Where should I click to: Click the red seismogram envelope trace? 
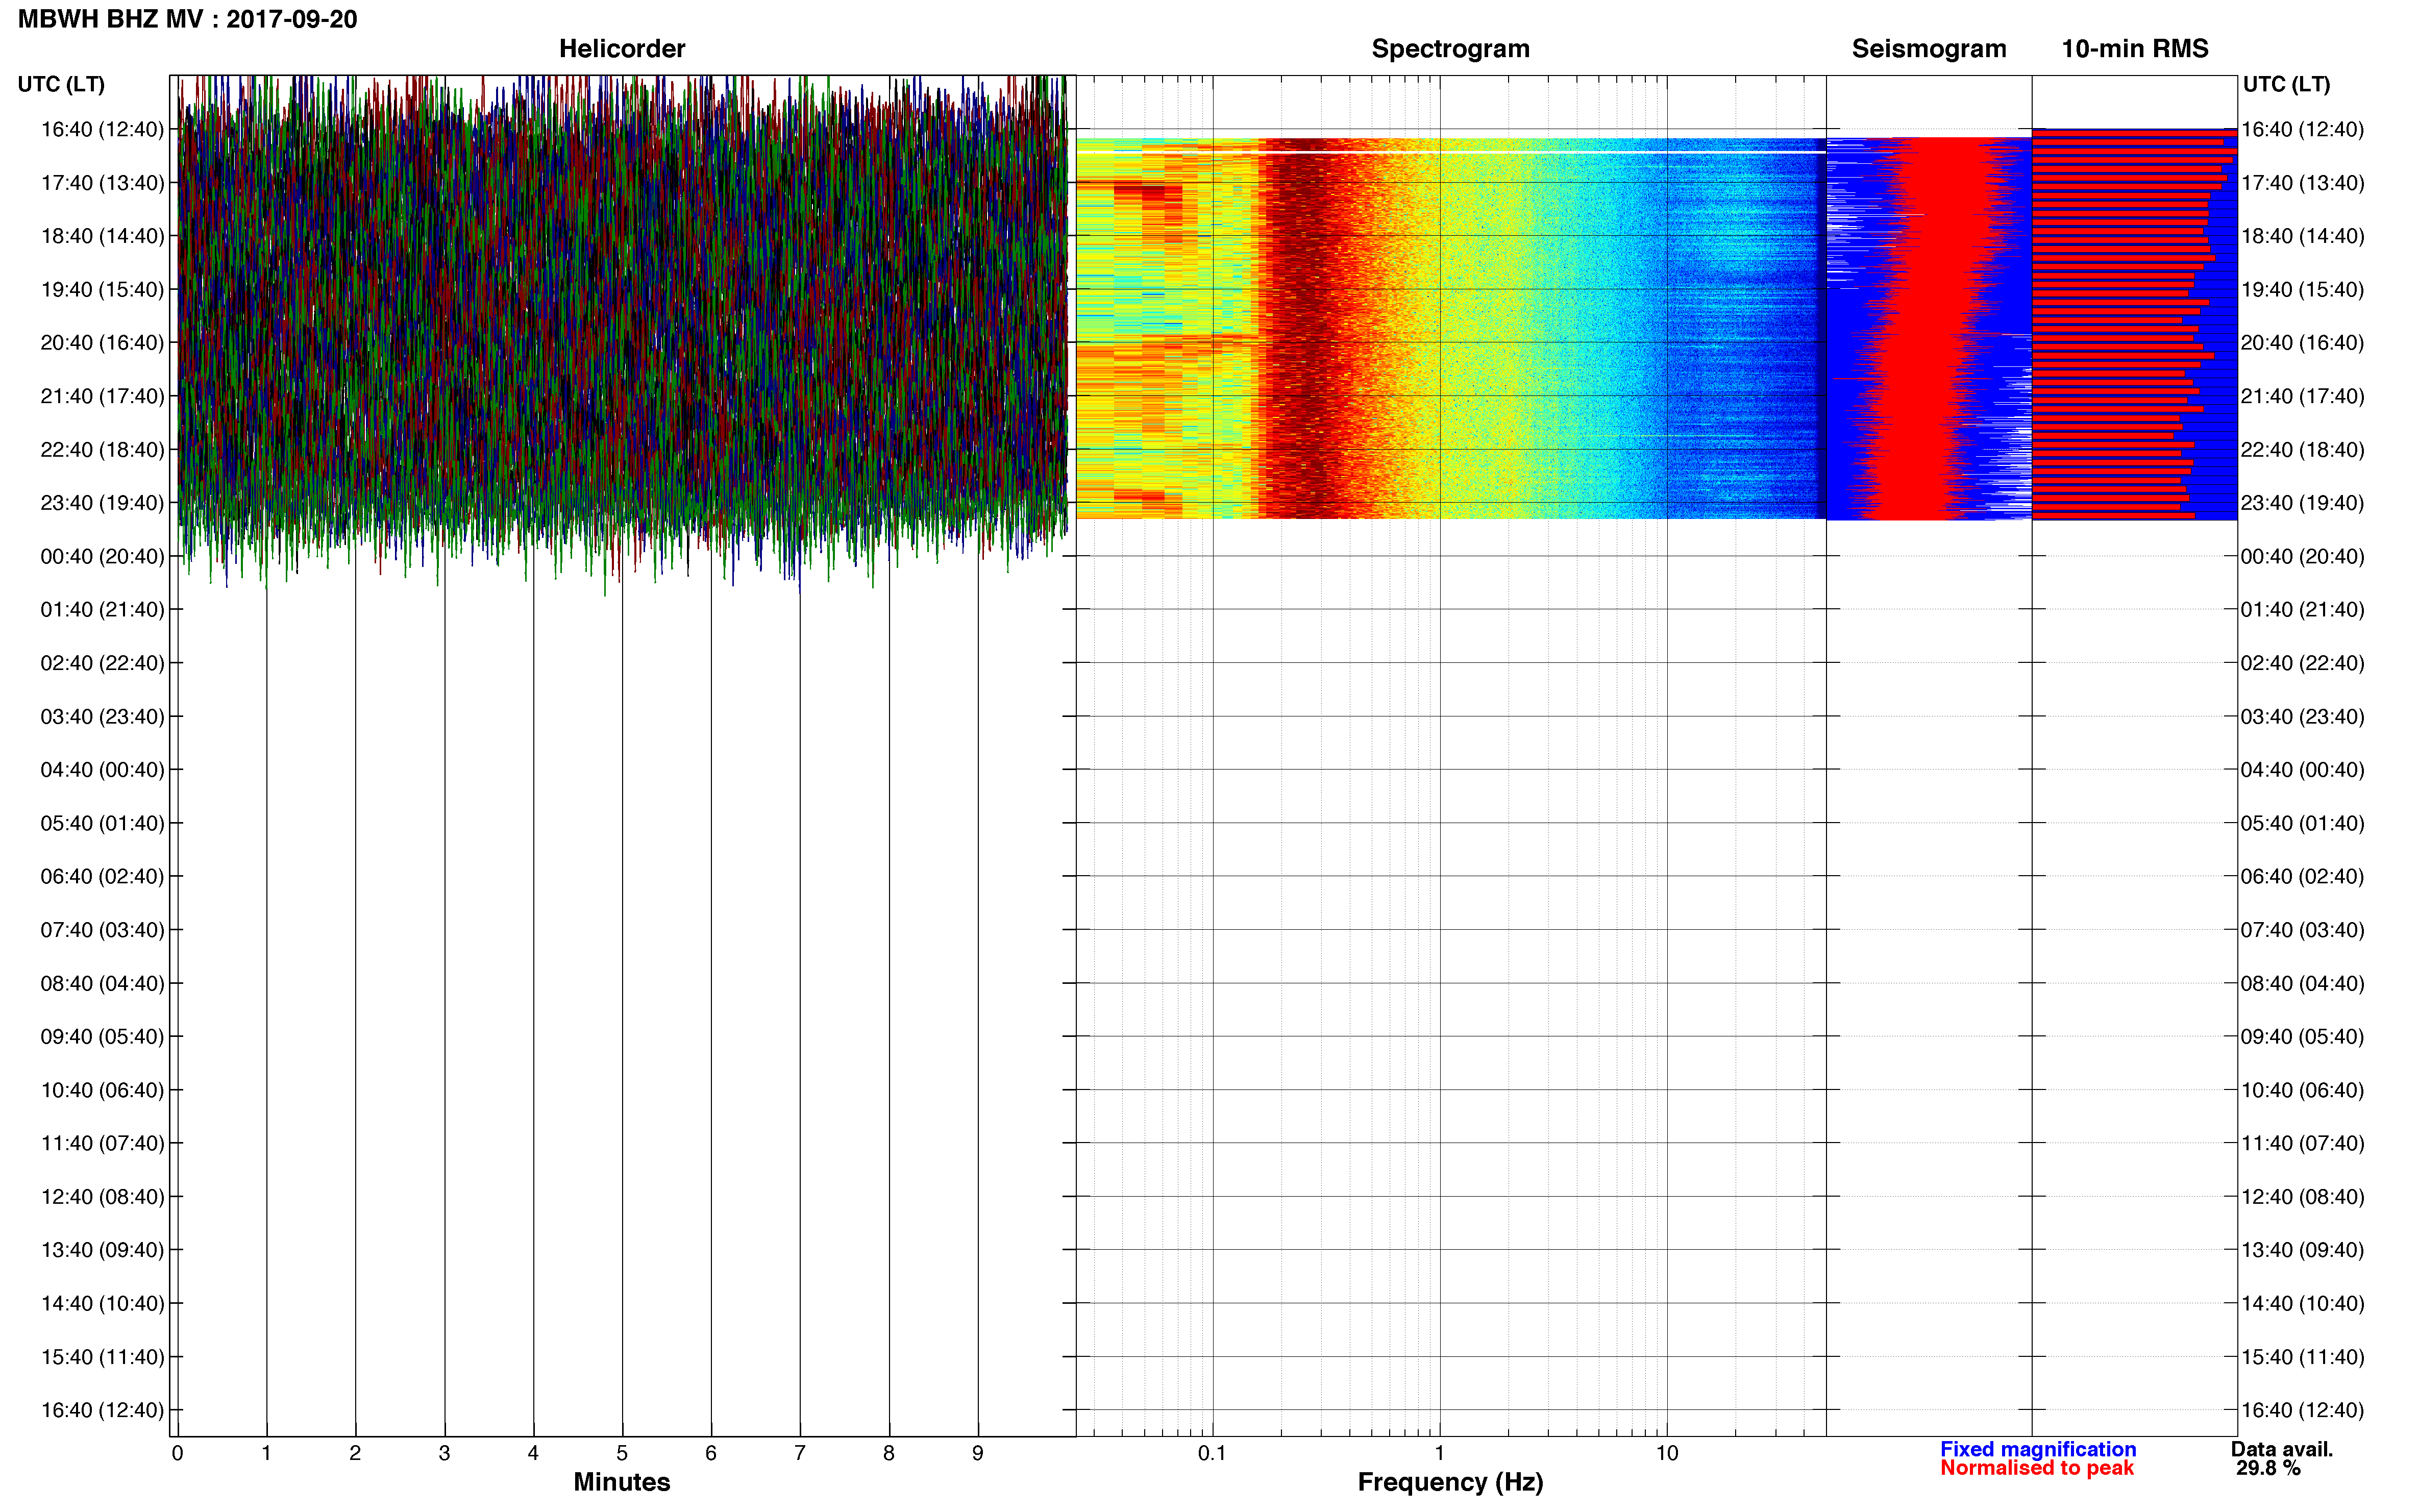tap(1925, 330)
